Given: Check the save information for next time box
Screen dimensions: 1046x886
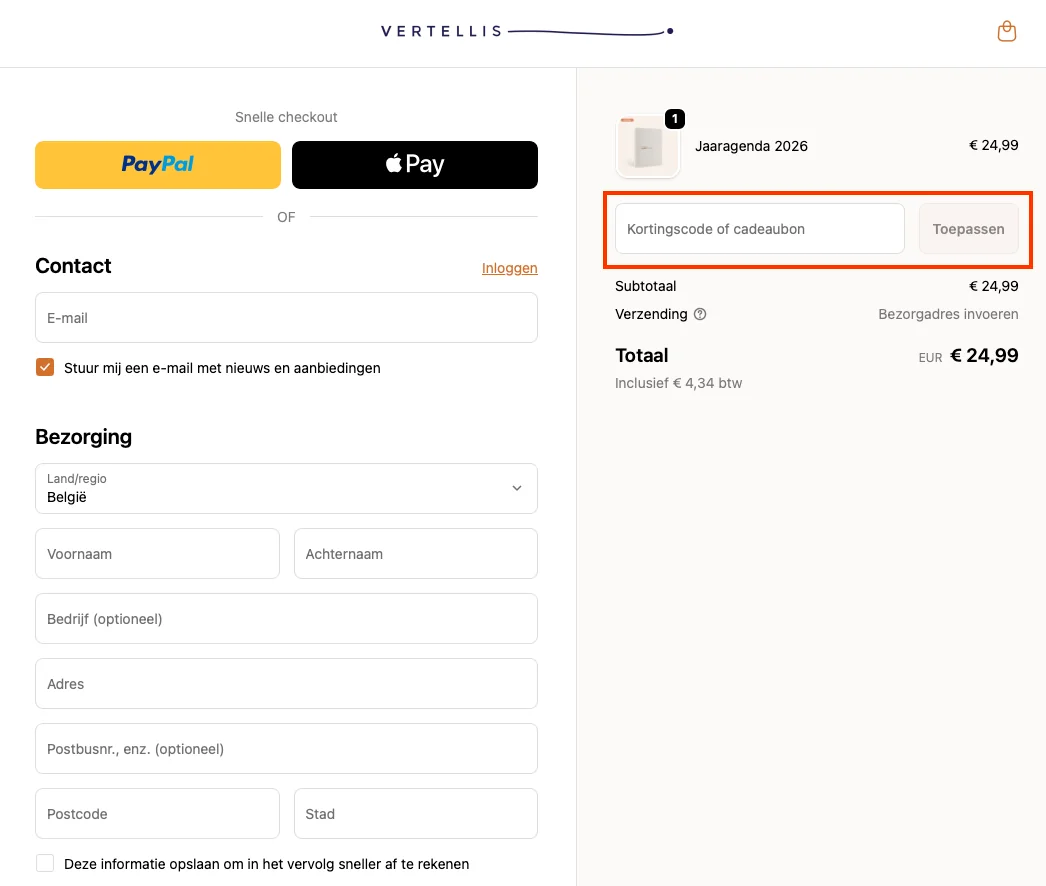Looking at the screenshot, I should (45, 863).
